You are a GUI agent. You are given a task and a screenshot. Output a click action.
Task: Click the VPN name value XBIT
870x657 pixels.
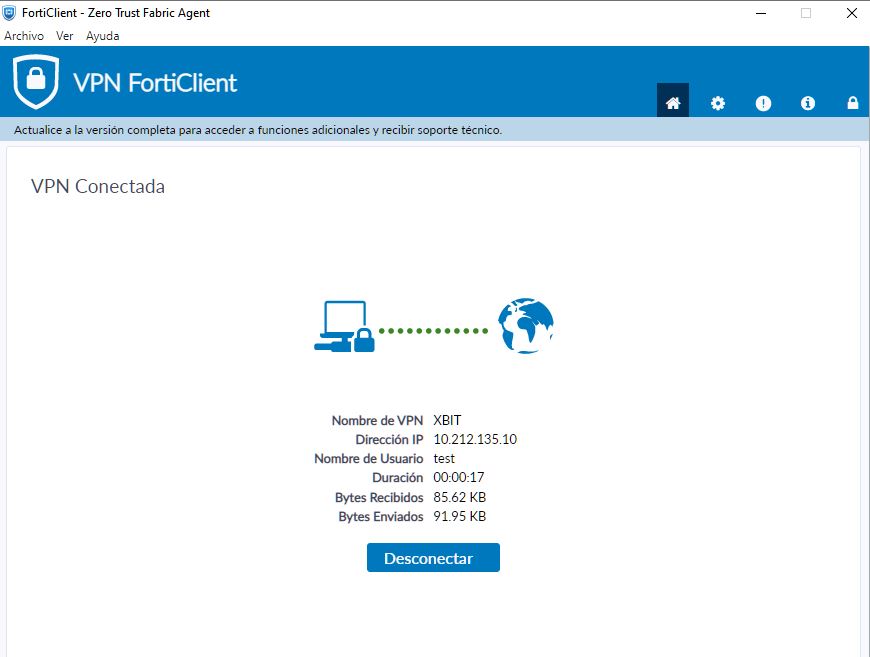click(x=447, y=421)
